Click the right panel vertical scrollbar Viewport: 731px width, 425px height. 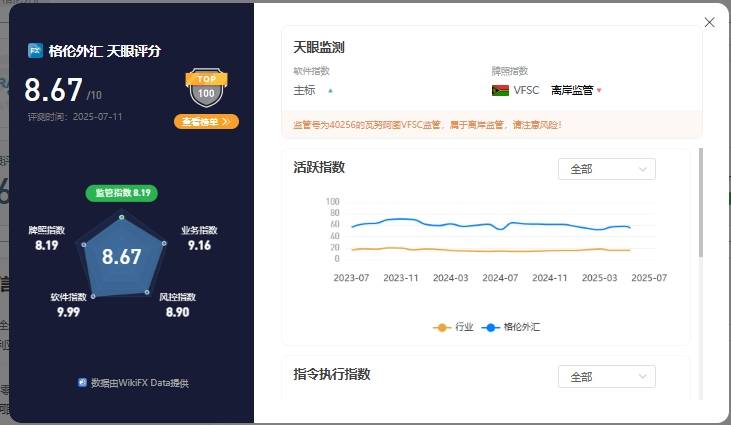(x=700, y=202)
